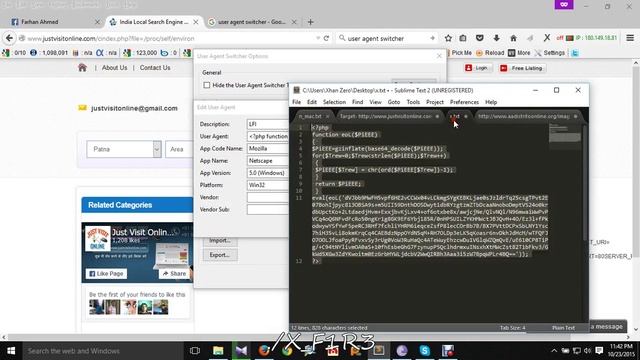Open the Firefox hamburger menu
Screen dimensions: 640x360
click(630, 38)
